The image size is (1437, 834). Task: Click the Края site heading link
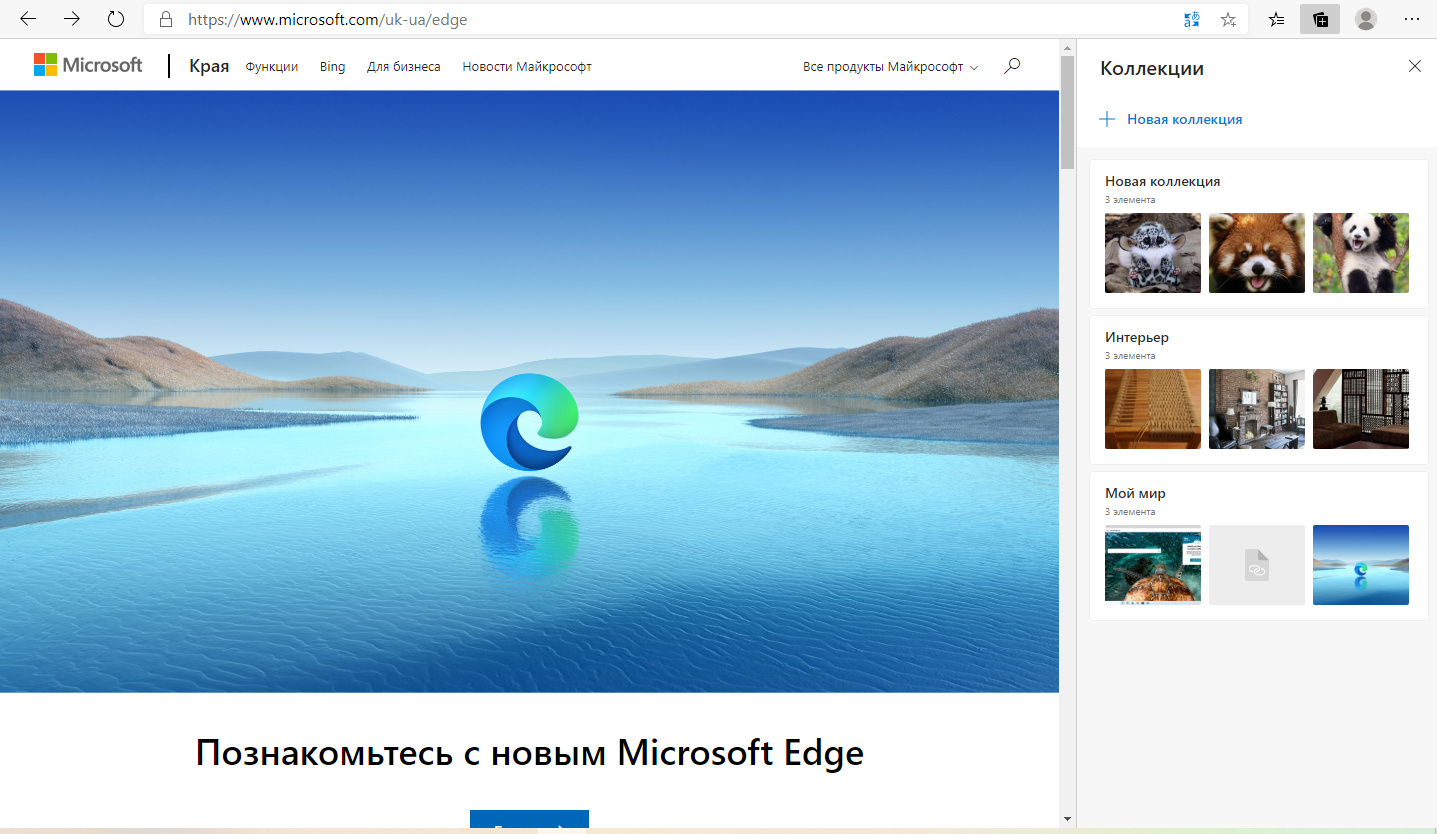tap(209, 67)
